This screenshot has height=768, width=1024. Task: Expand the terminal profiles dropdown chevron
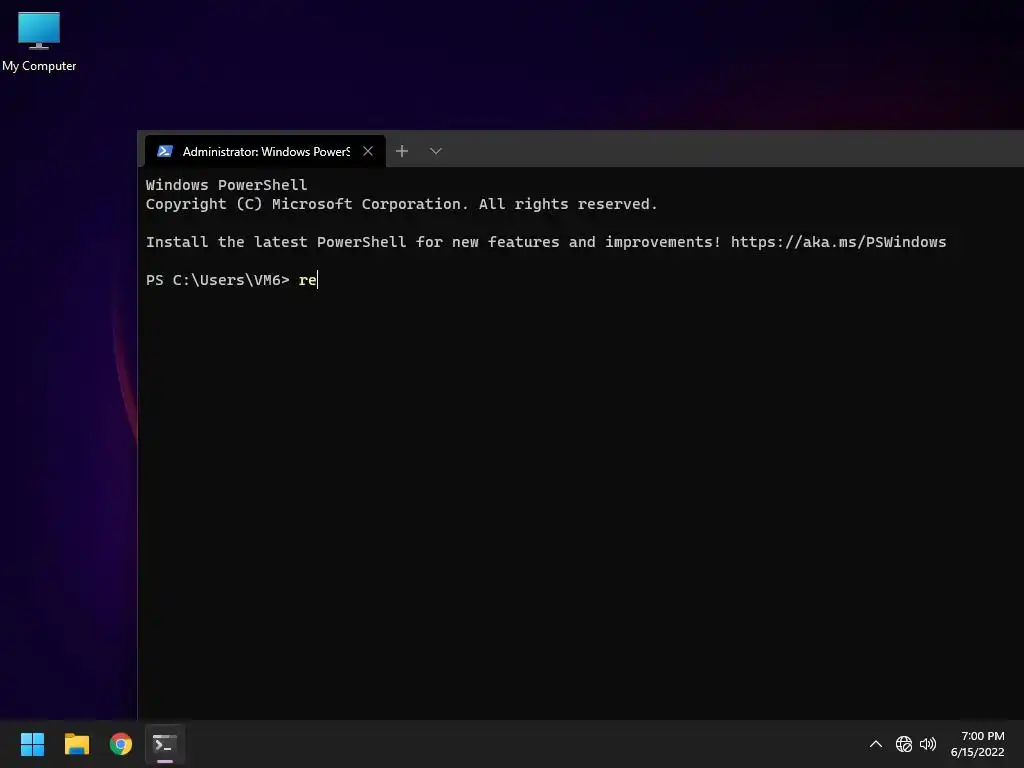pyautogui.click(x=436, y=152)
